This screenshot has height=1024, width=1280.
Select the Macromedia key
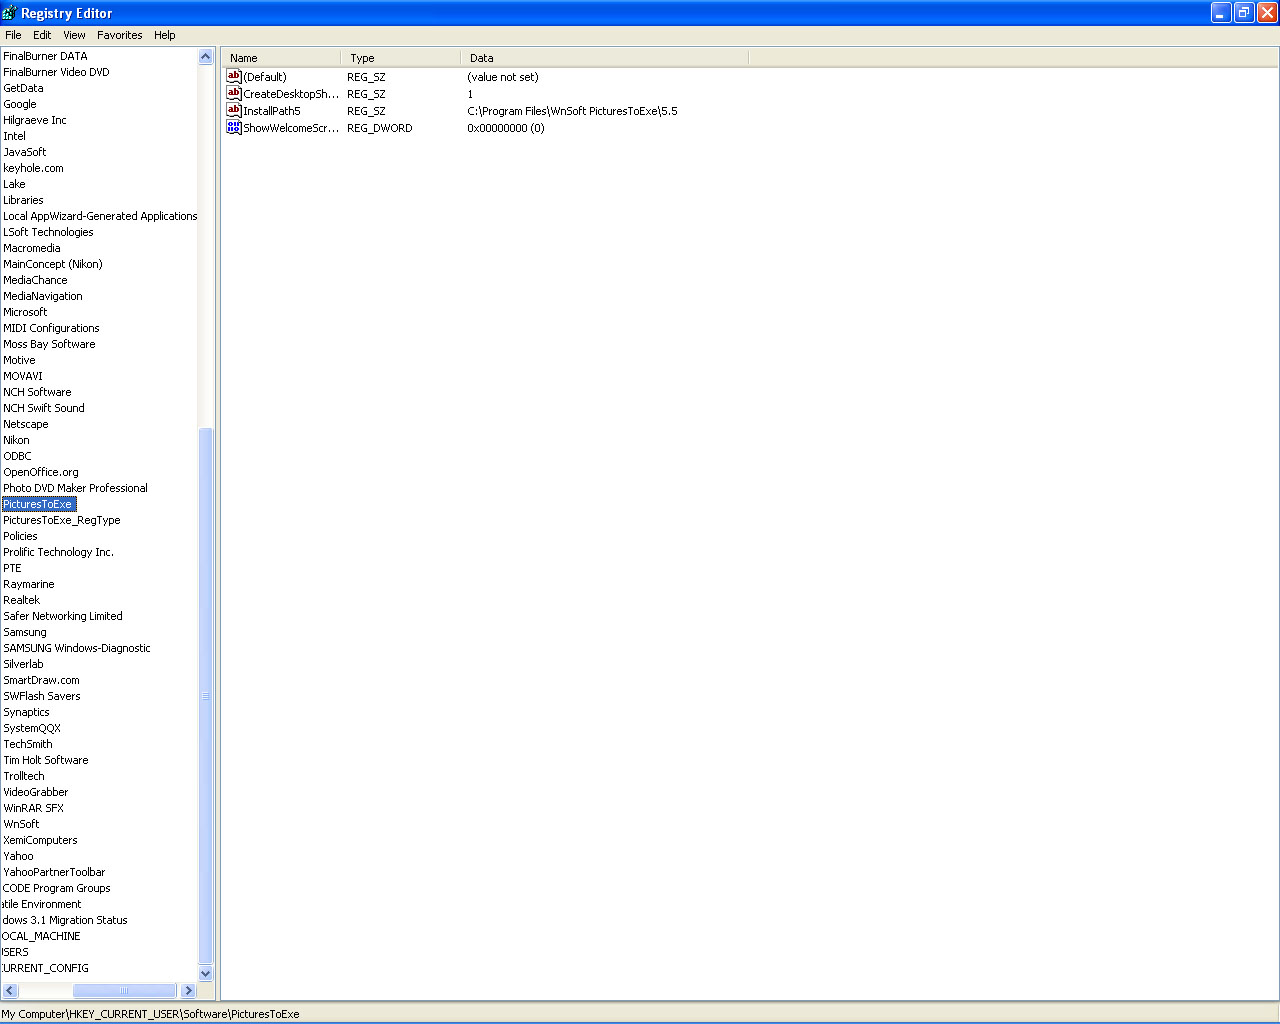32,248
